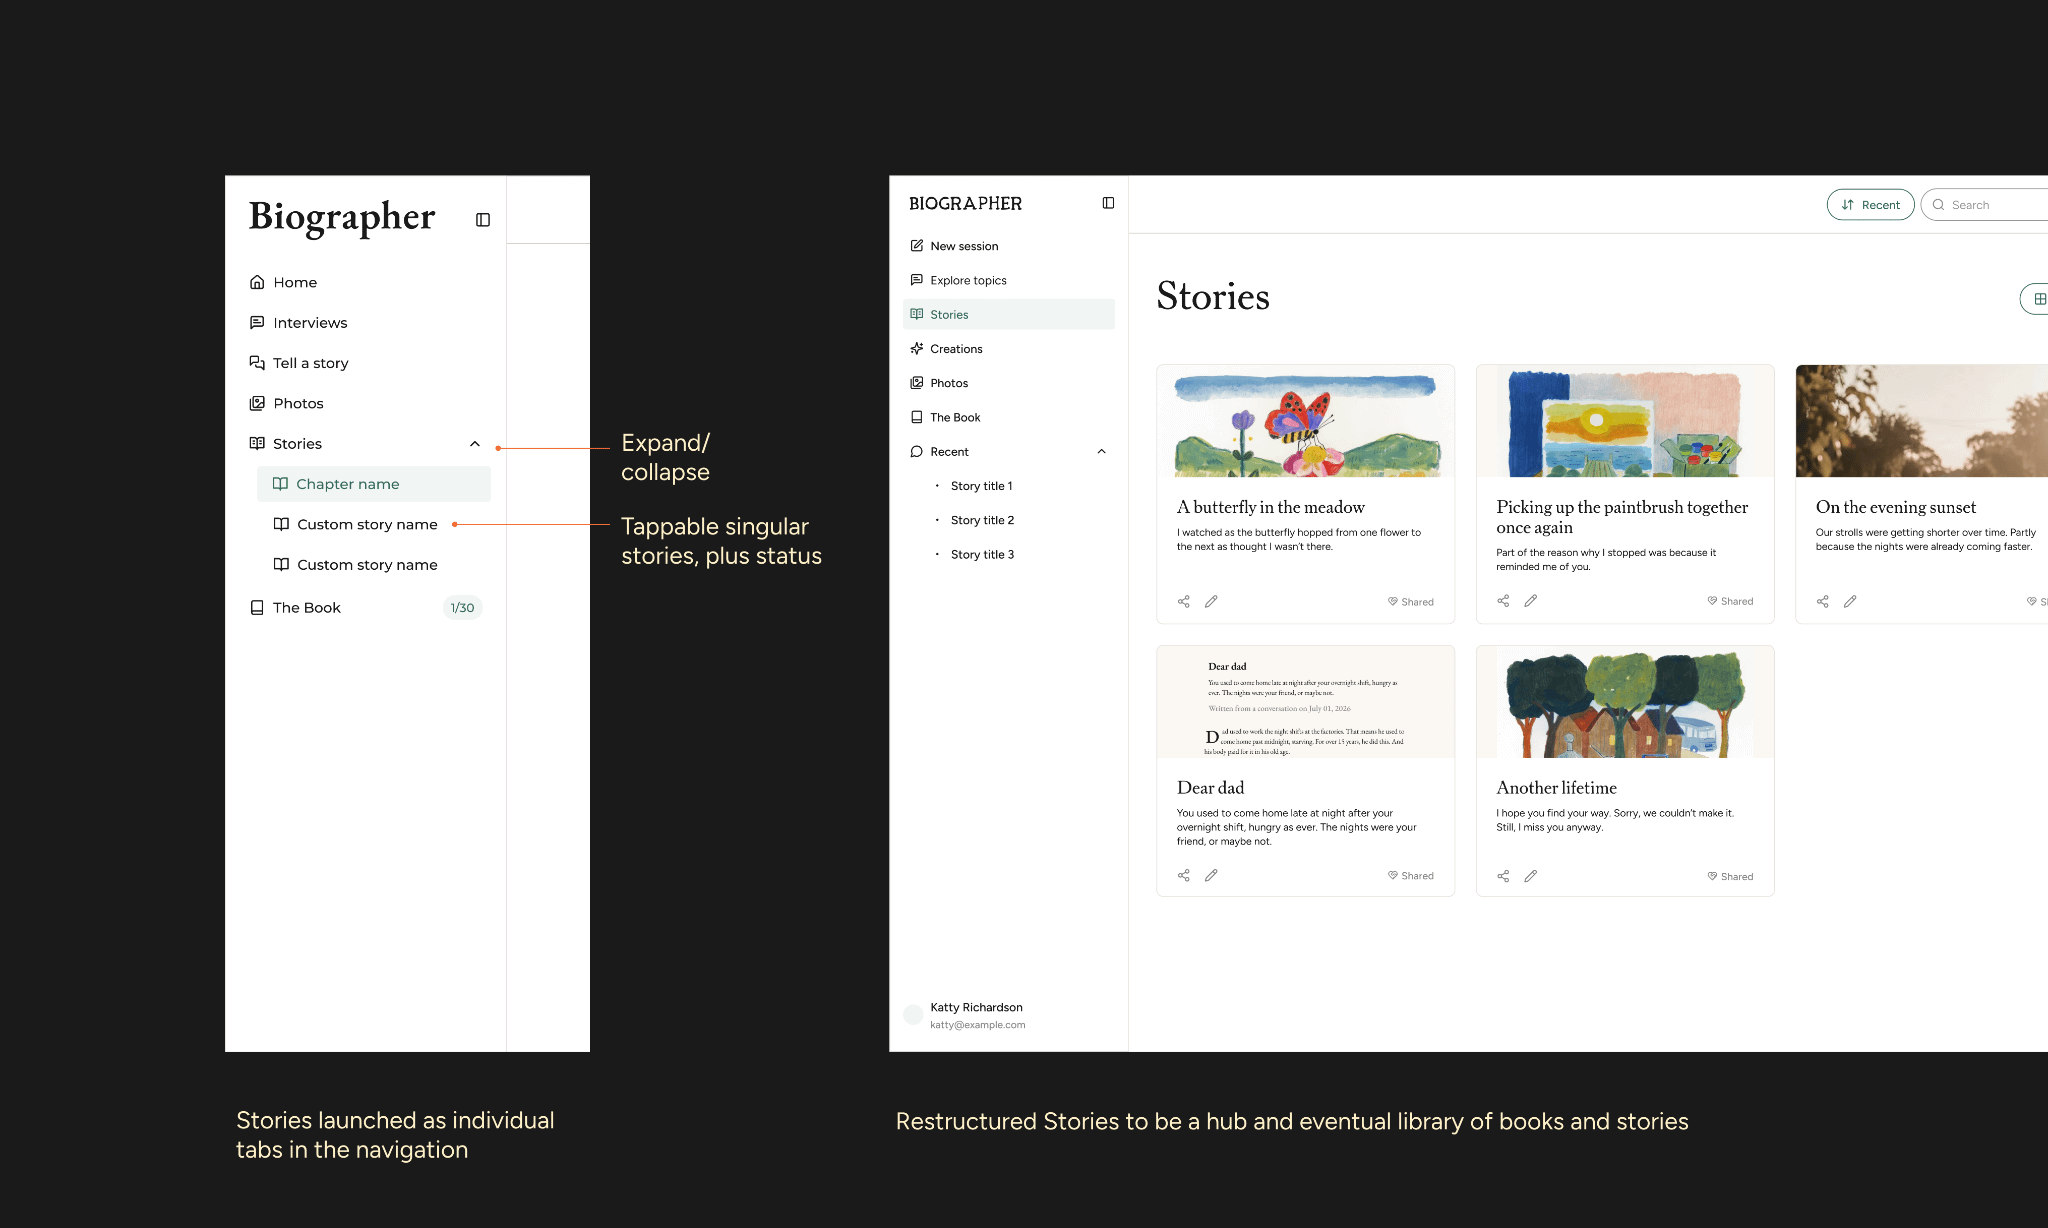Edit the Another lifetime story
The height and width of the screenshot is (1228, 2048).
[1531, 877]
